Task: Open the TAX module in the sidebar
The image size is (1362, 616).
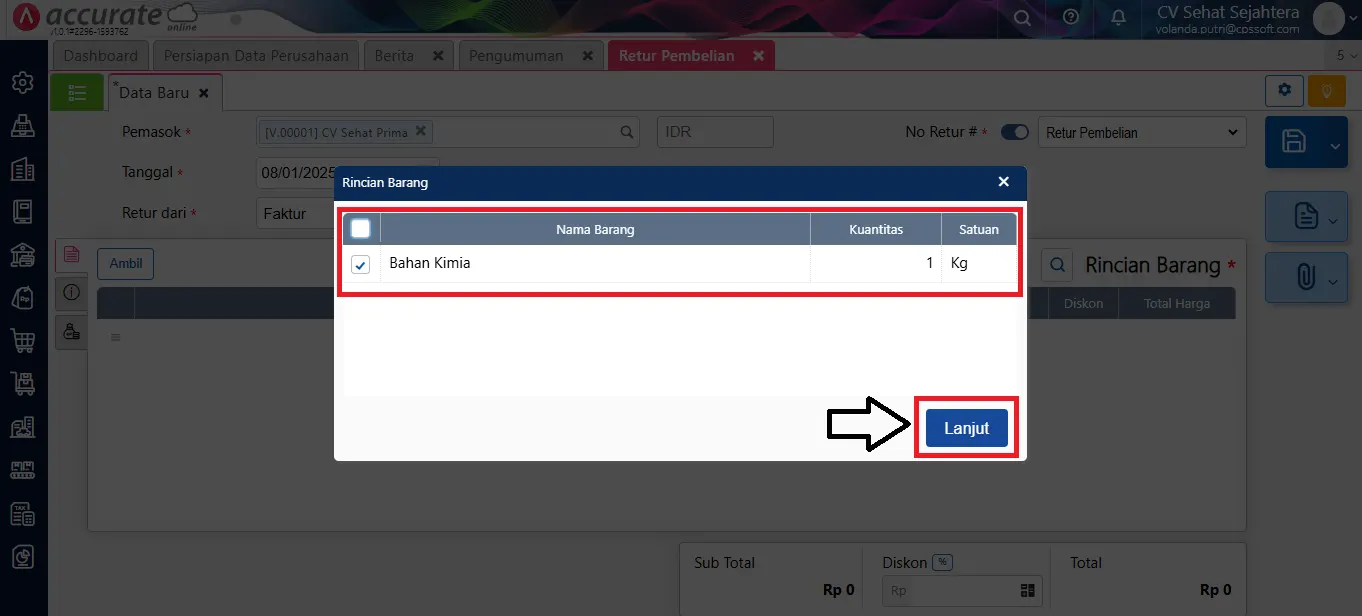Action: point(23,514)
